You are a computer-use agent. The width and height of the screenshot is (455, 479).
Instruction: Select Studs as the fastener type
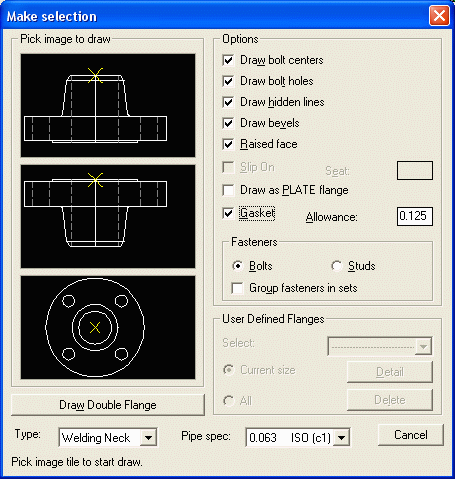coord(337,266)
